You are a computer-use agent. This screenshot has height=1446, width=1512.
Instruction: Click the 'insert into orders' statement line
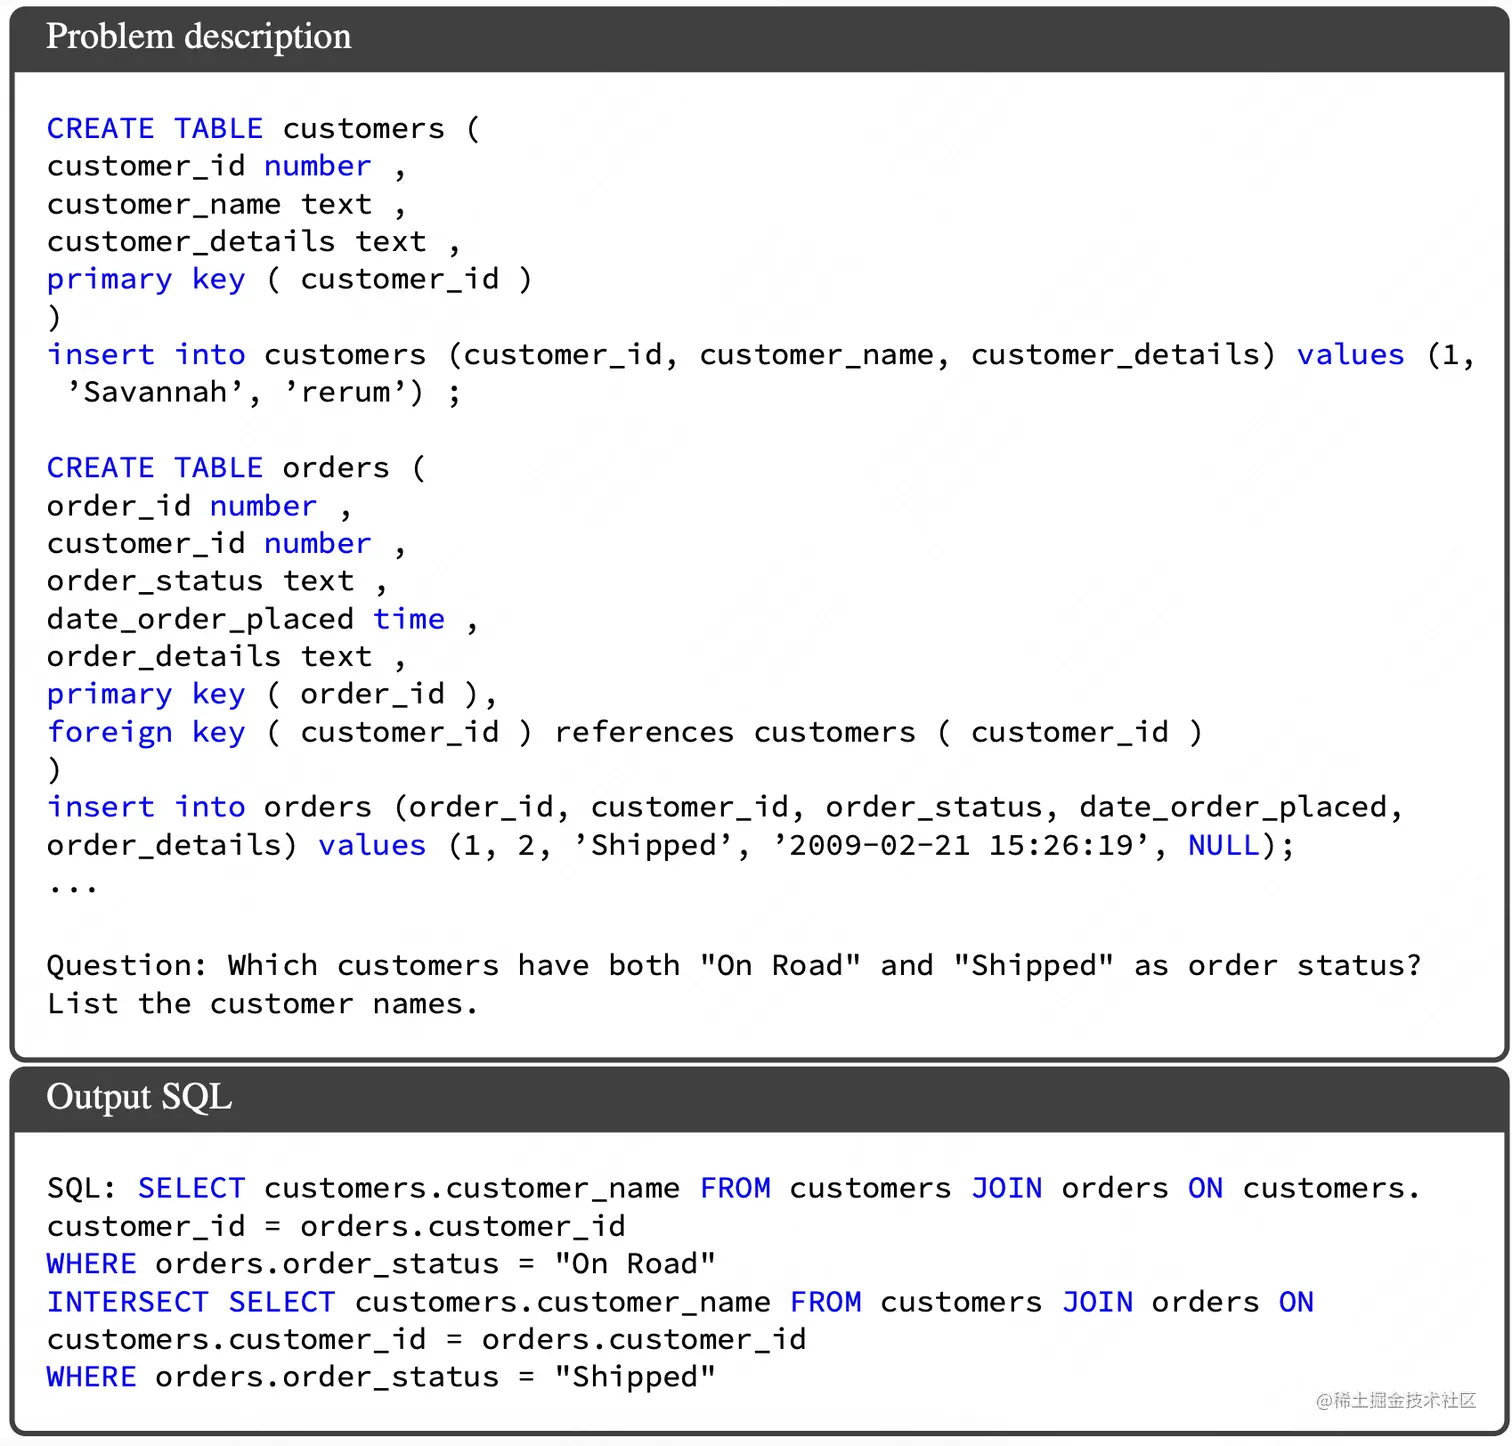pyautogui.click(x=725, y=808)
